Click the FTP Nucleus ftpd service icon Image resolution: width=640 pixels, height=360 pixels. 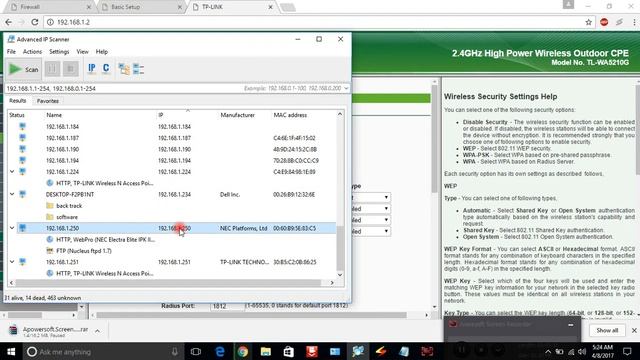tap(50, 251)
